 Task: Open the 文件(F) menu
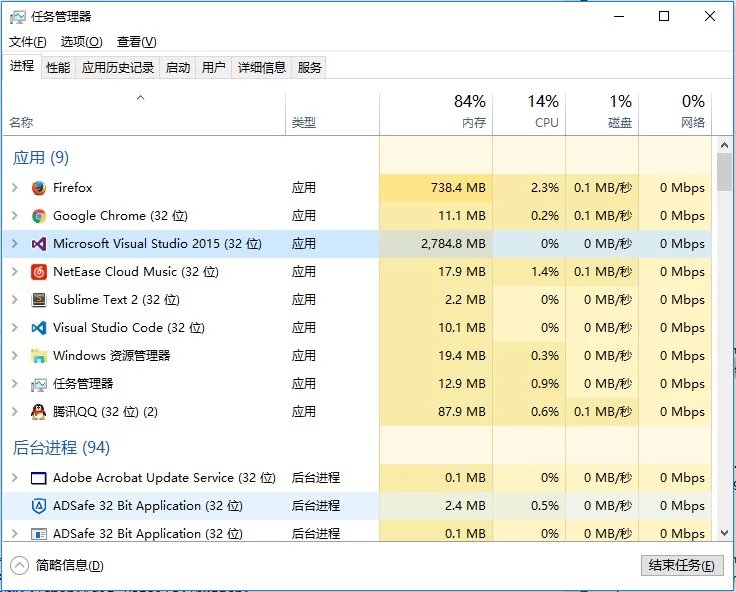(x=28, y=42)
